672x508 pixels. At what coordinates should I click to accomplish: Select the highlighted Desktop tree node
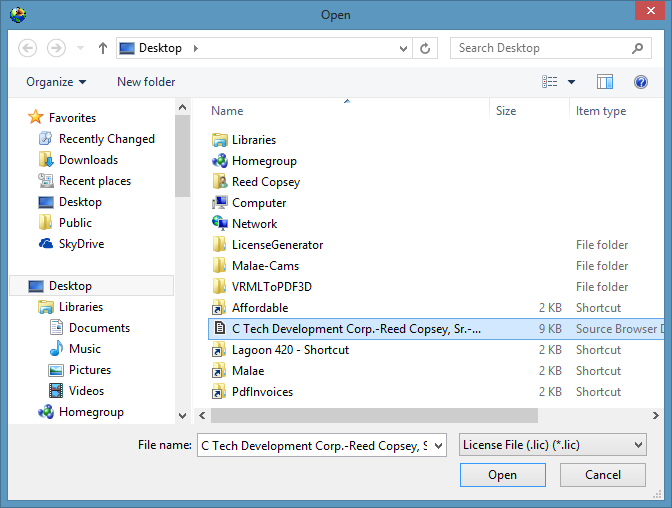[92, 286]
